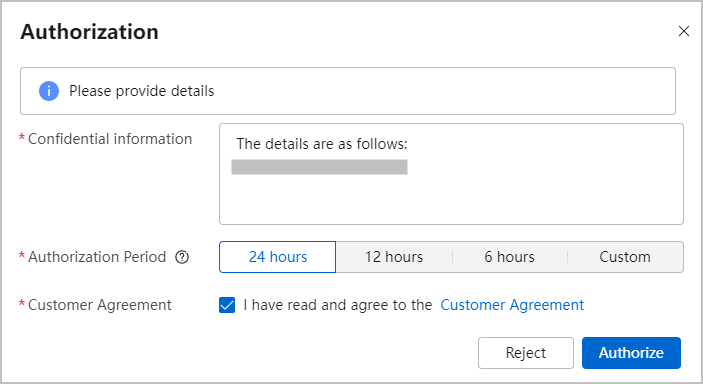The height and width of the screenshot is (384, 703).
Task: Click the 'Confidential information' field label
Action: (x=110, y=139)
